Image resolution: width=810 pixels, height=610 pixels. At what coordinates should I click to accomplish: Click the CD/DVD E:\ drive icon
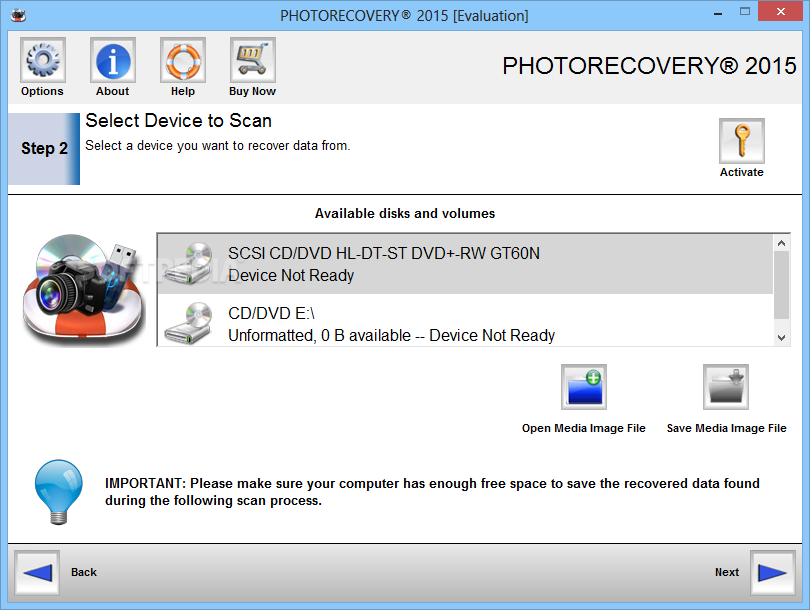pos(189,324)
